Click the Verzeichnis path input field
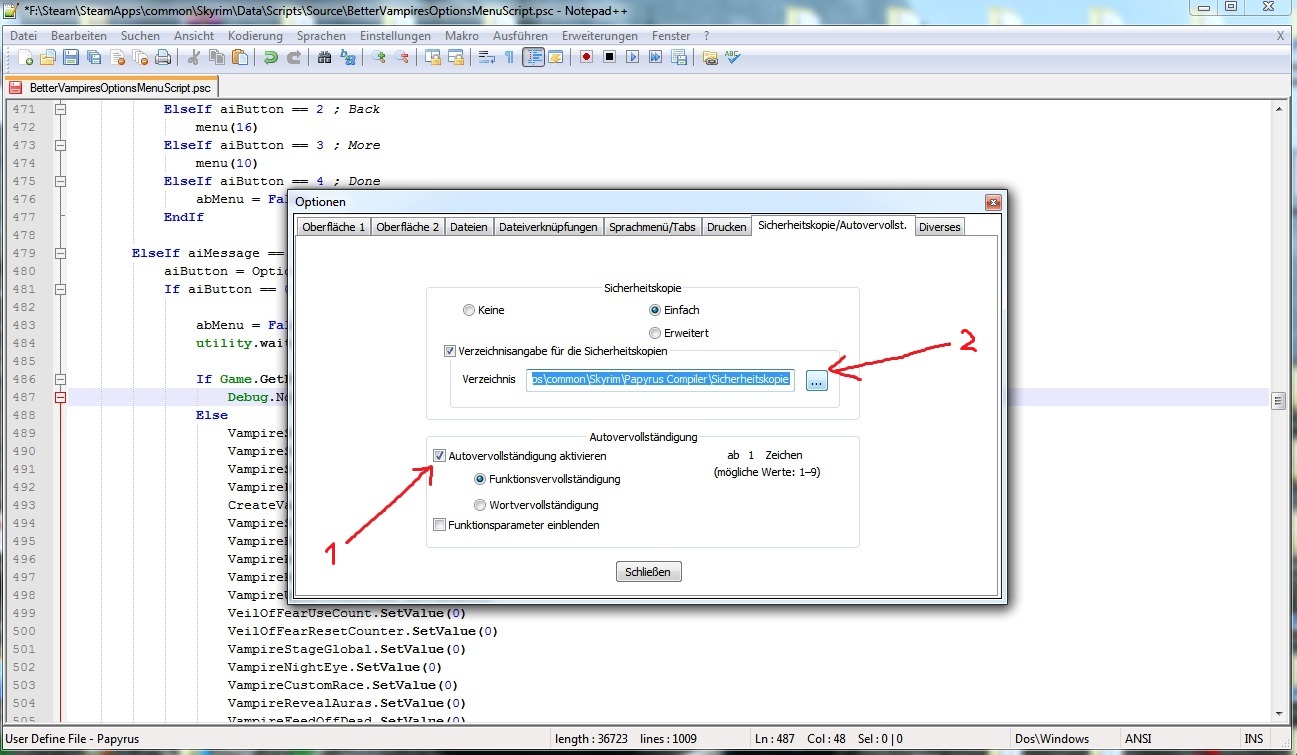1297x755 pixels. [660, 380]
